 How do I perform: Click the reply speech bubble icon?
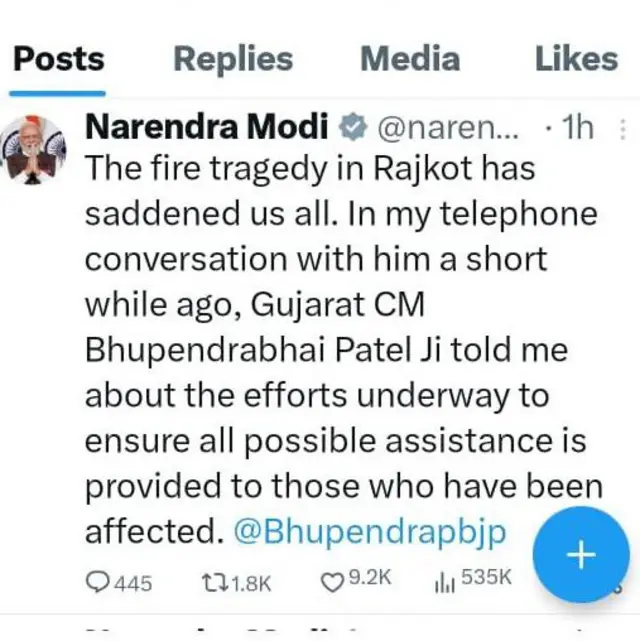[x=98, y=581]
